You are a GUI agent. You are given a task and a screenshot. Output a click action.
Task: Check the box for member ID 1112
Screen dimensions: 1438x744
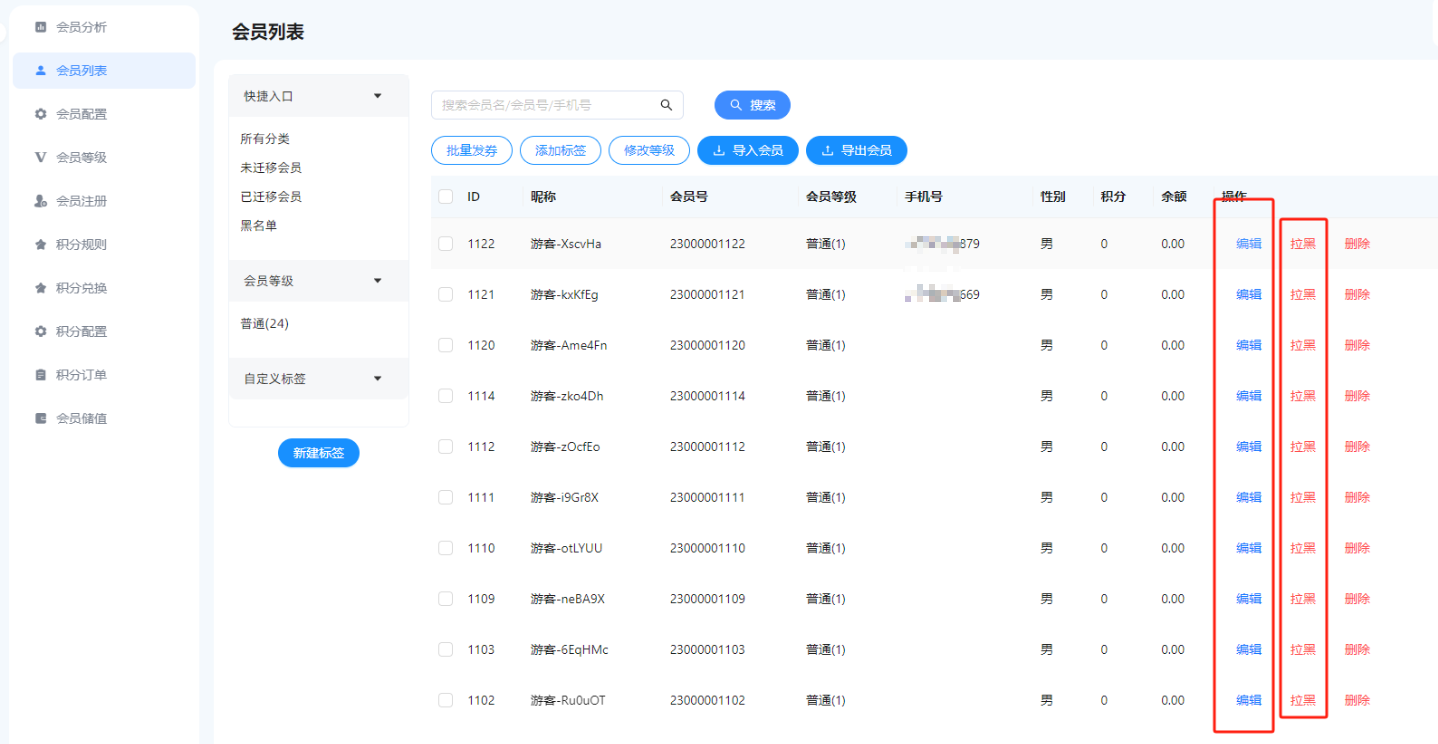446,447
